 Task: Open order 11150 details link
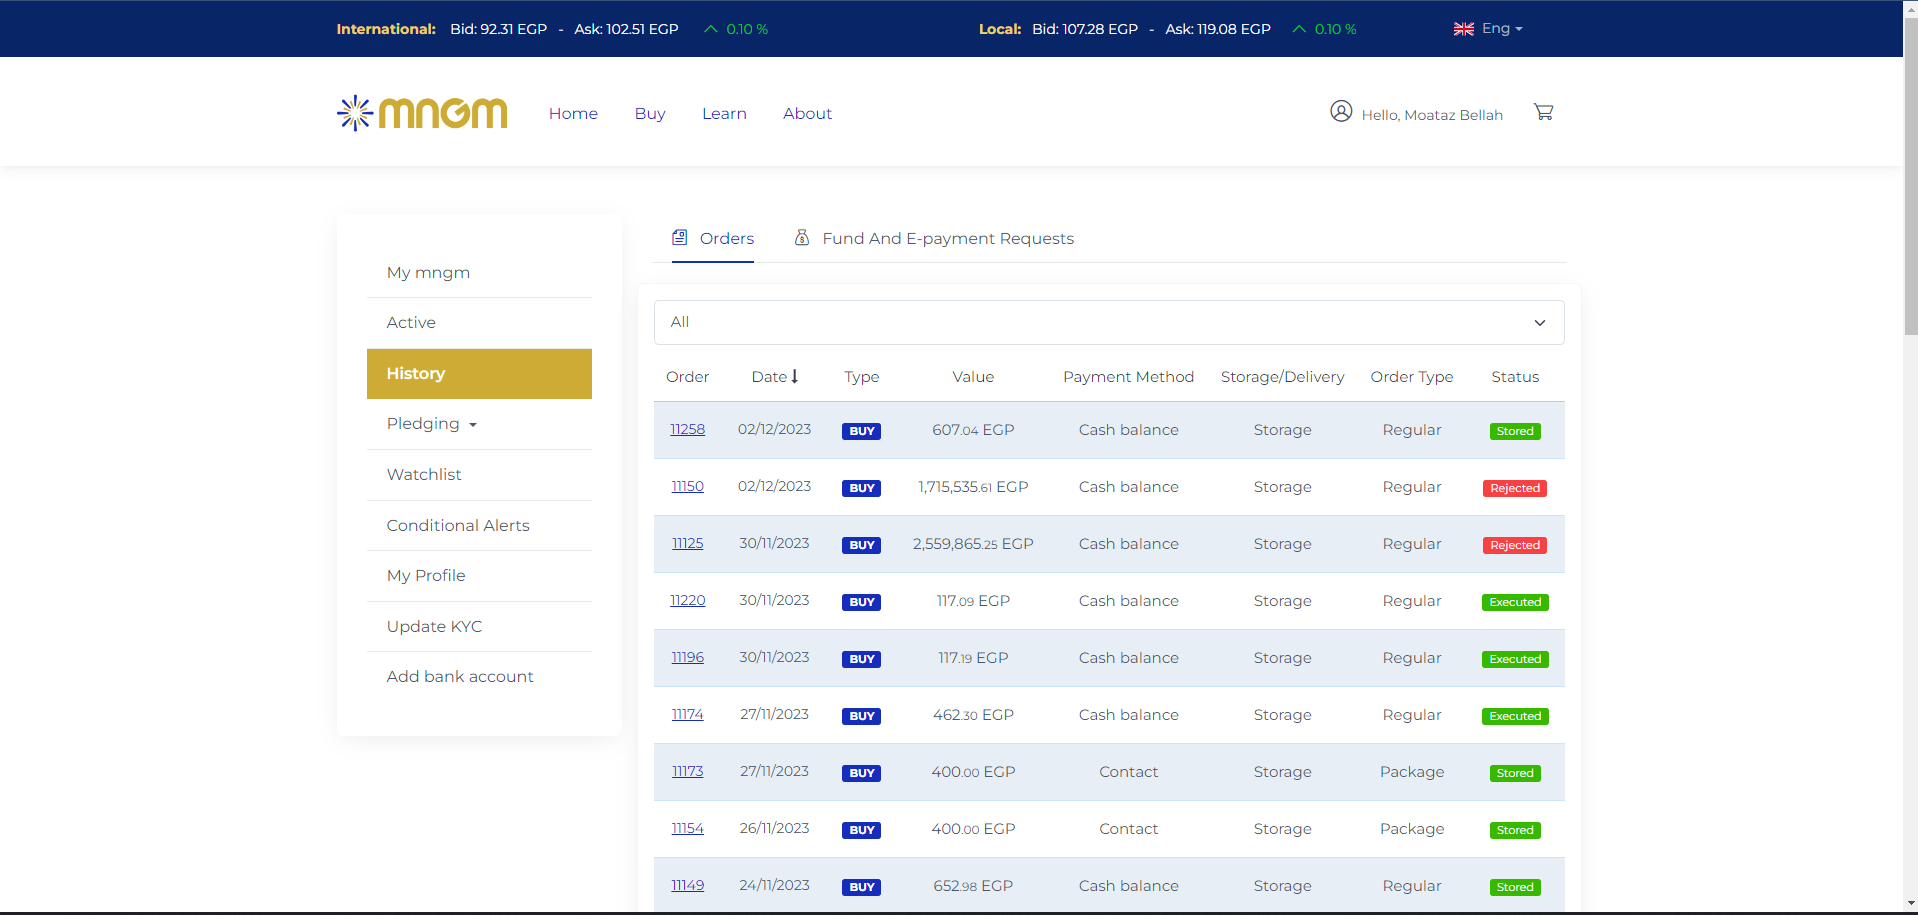tap(687, 486)
